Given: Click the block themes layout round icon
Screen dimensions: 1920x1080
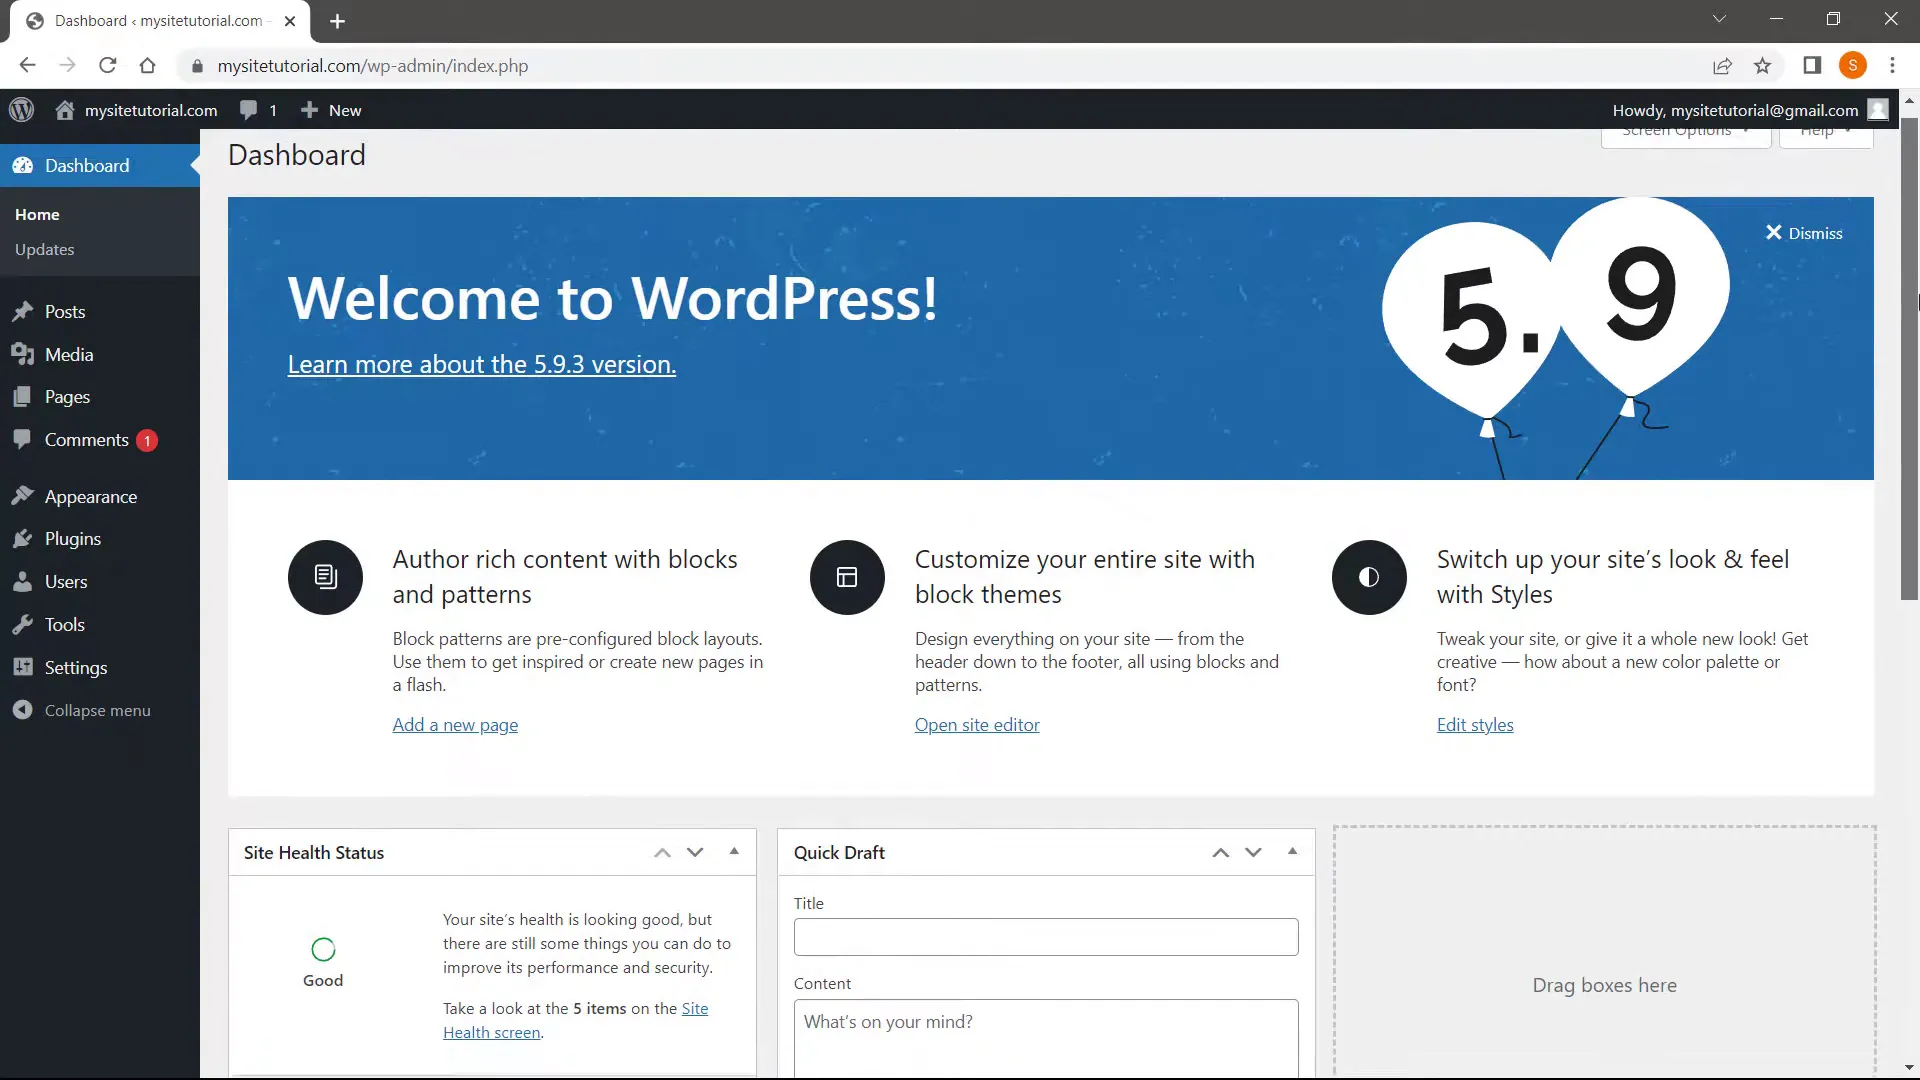Looking at the screenshot, I should coord(847,577).
